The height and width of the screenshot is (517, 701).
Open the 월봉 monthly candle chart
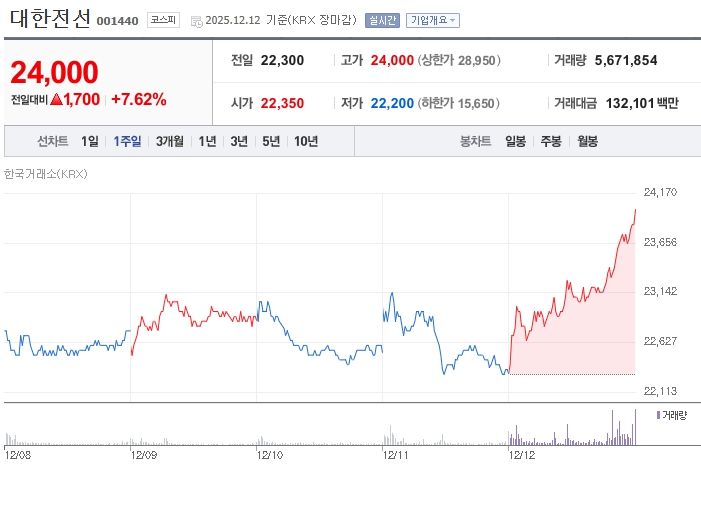click(x=587, y=141)
